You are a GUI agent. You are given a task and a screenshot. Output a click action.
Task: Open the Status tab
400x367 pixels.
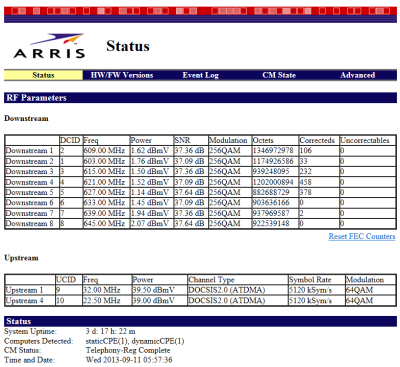pyautogui.click(x=43, y=75)
